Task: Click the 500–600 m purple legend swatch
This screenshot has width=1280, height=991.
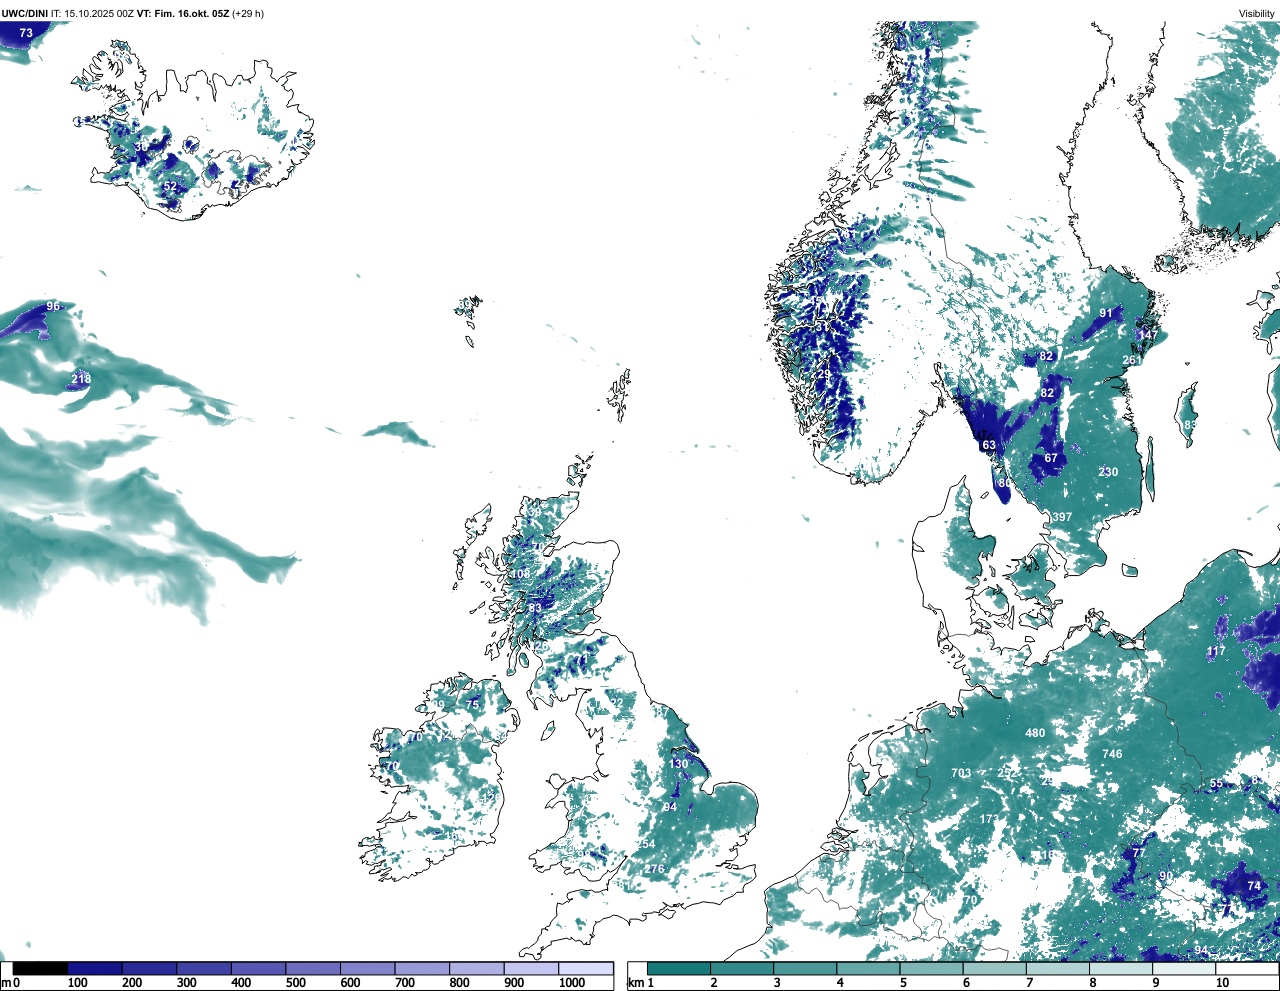Action: (x=313, y=968)
